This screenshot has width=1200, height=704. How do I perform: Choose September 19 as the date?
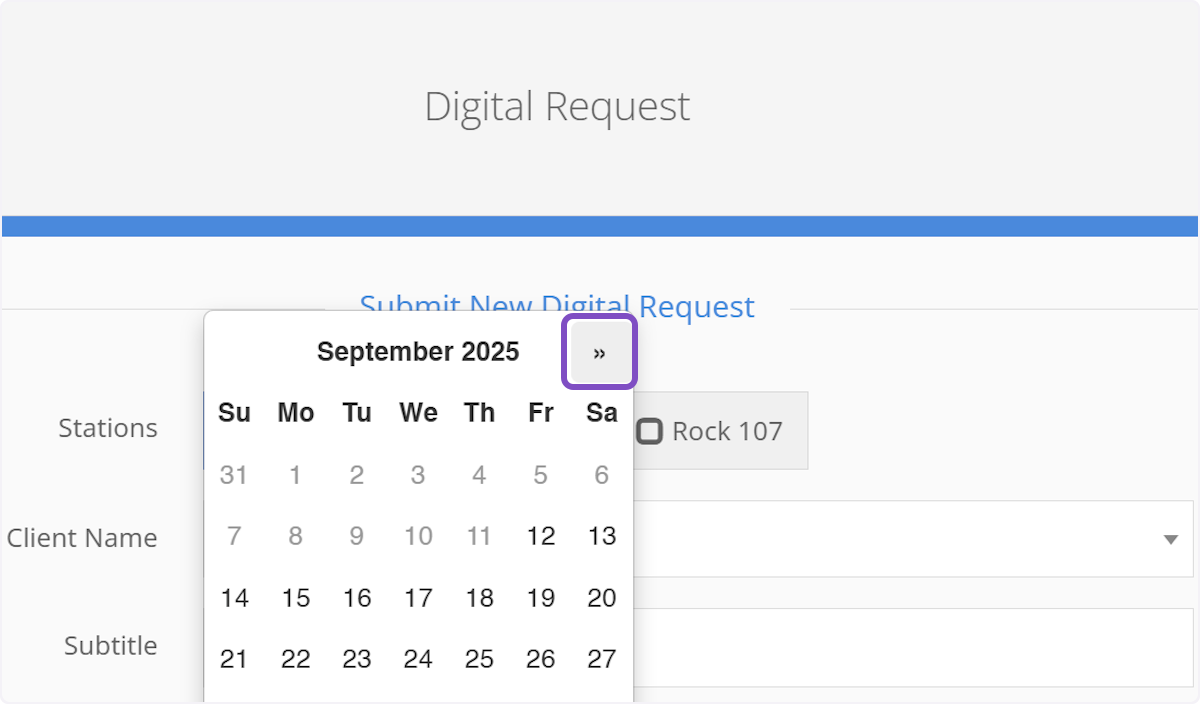(540, 598)
